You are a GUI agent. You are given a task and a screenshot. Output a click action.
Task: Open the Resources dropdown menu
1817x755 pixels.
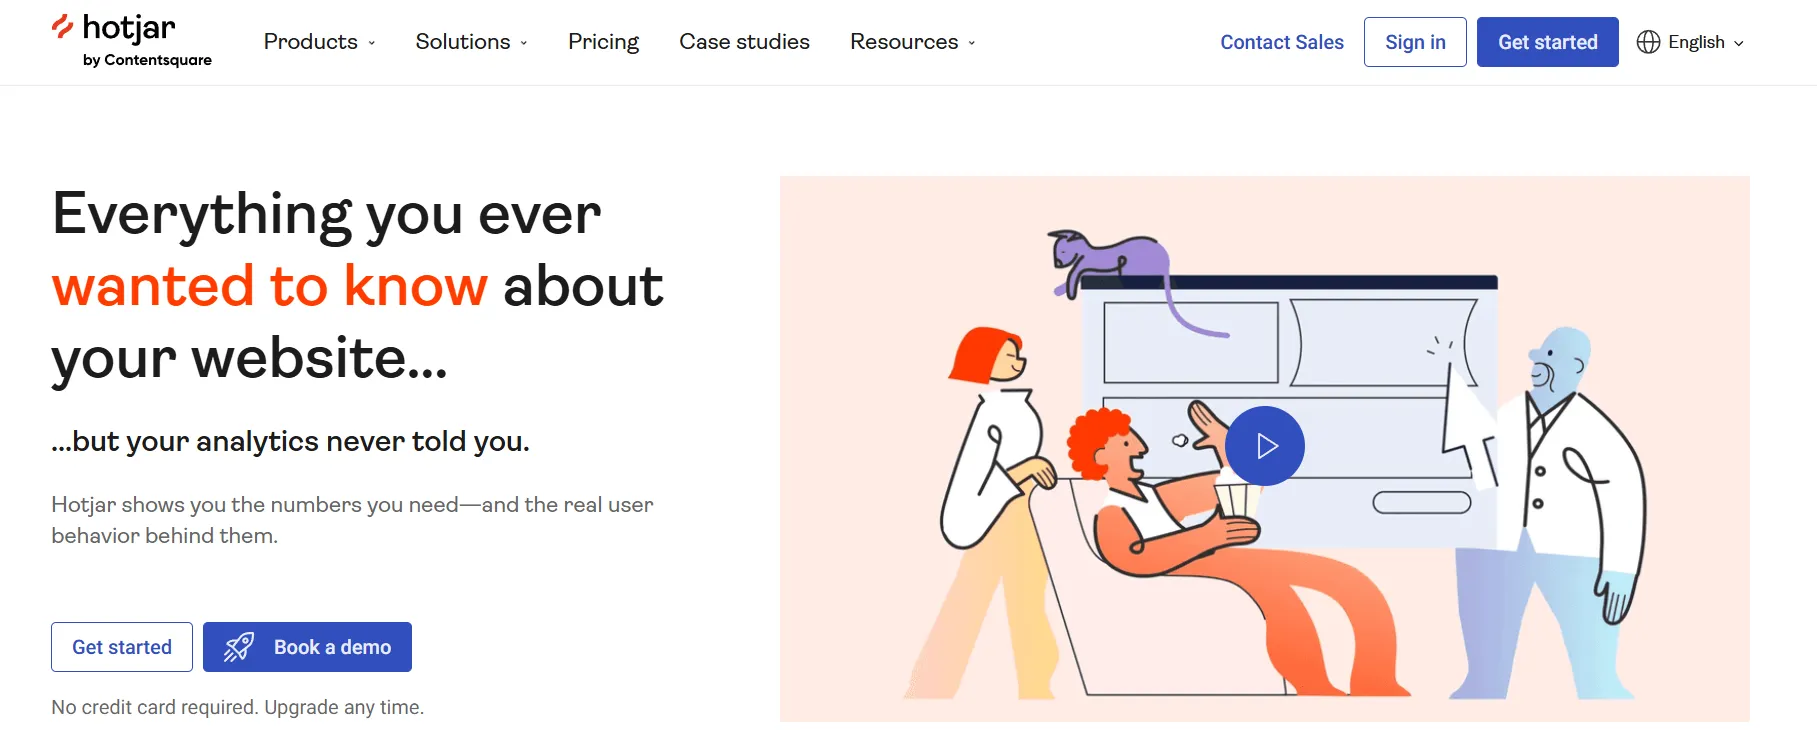[913, 42]
